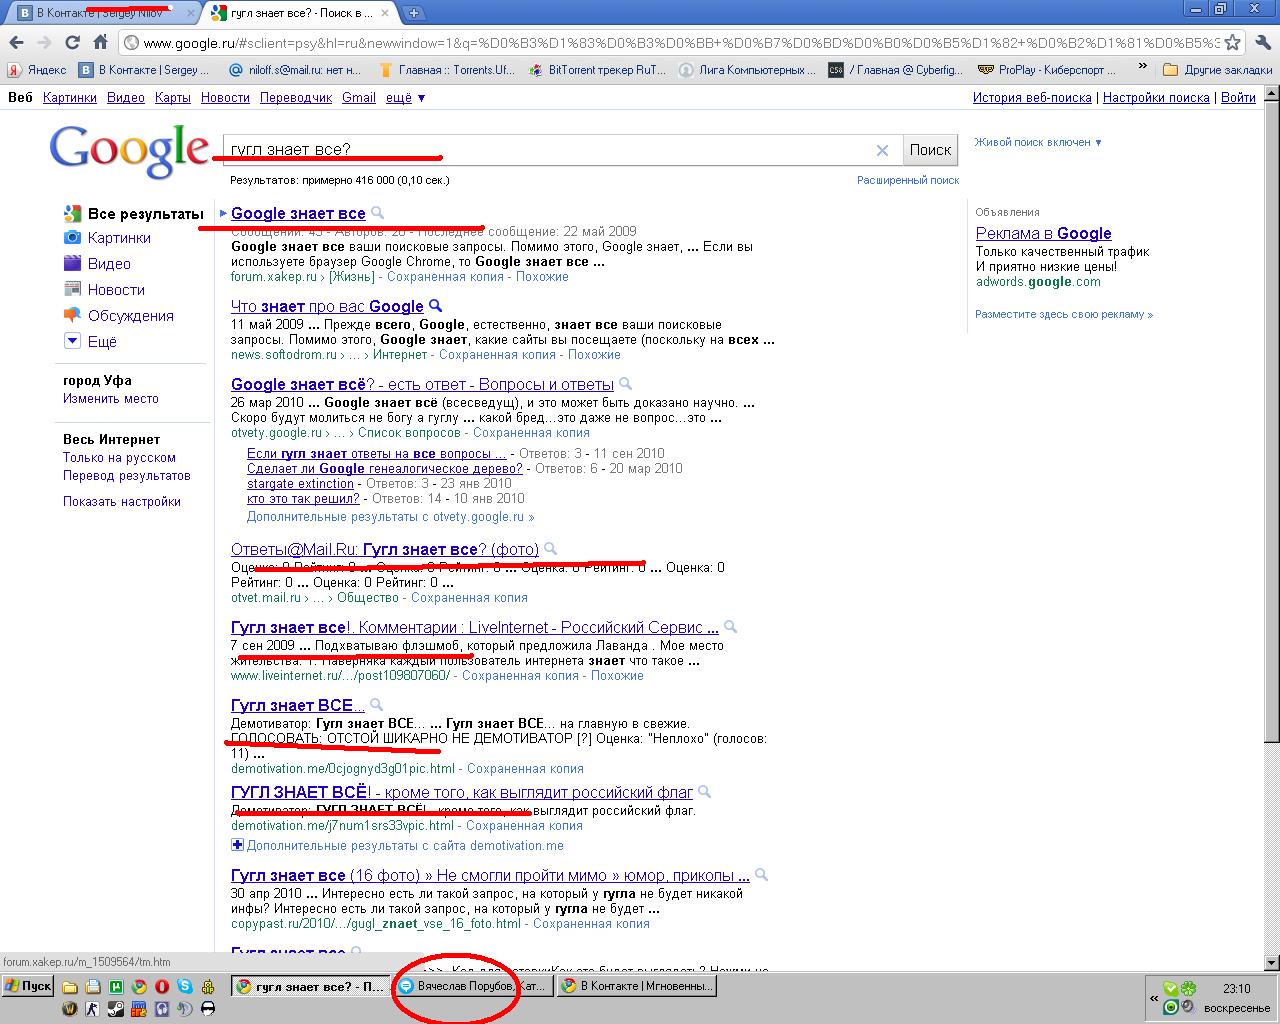Open the 'BitTorrent трекер RuT...' bookmark
Screen dimensions: 1280x1024
tap(598, 70)
